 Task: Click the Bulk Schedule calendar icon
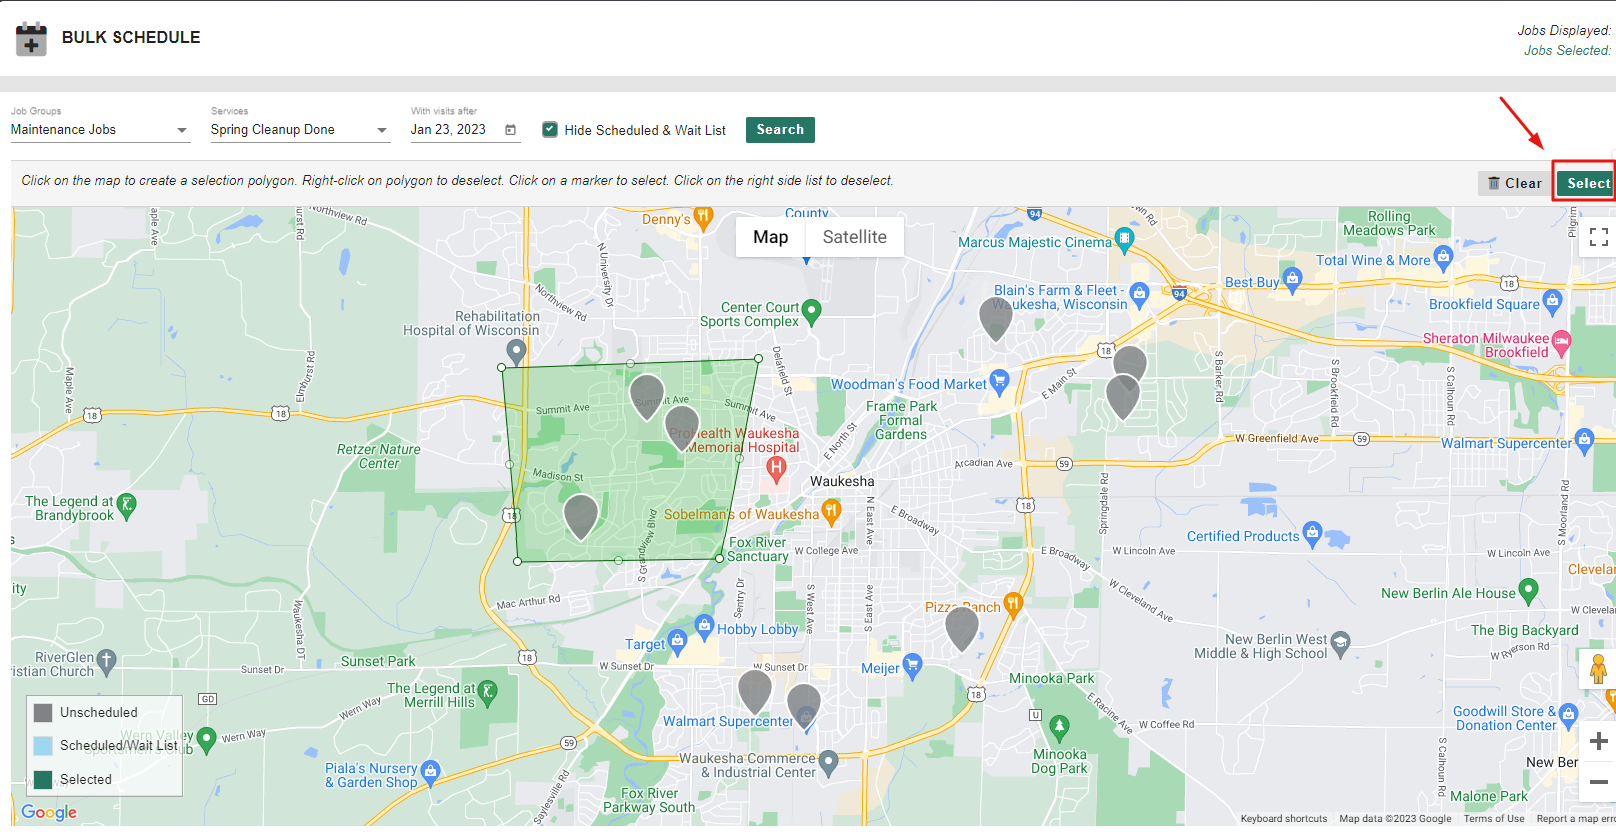point(31,39)
